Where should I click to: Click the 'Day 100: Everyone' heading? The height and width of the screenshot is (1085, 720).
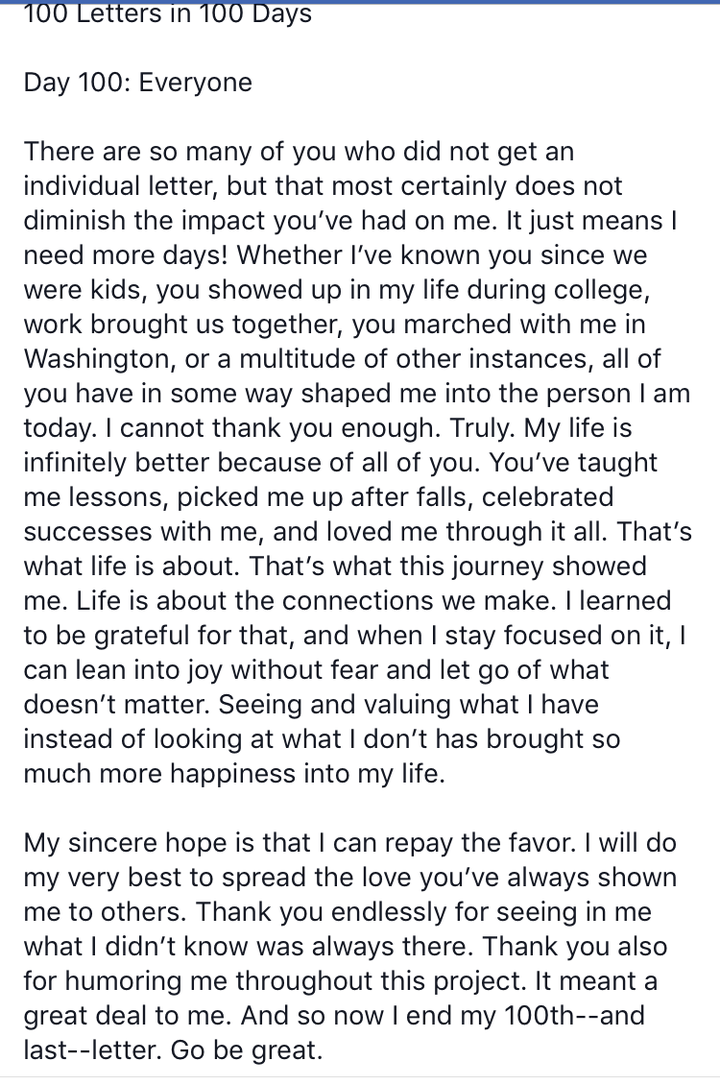138,82
